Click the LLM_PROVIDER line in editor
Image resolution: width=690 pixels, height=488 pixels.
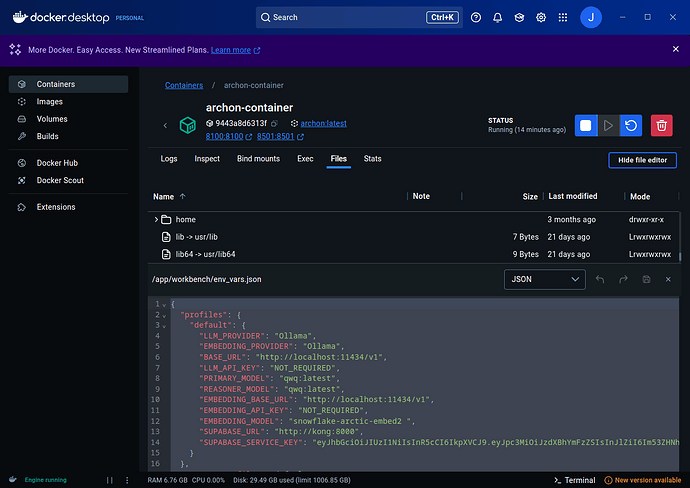click(257, 336)
